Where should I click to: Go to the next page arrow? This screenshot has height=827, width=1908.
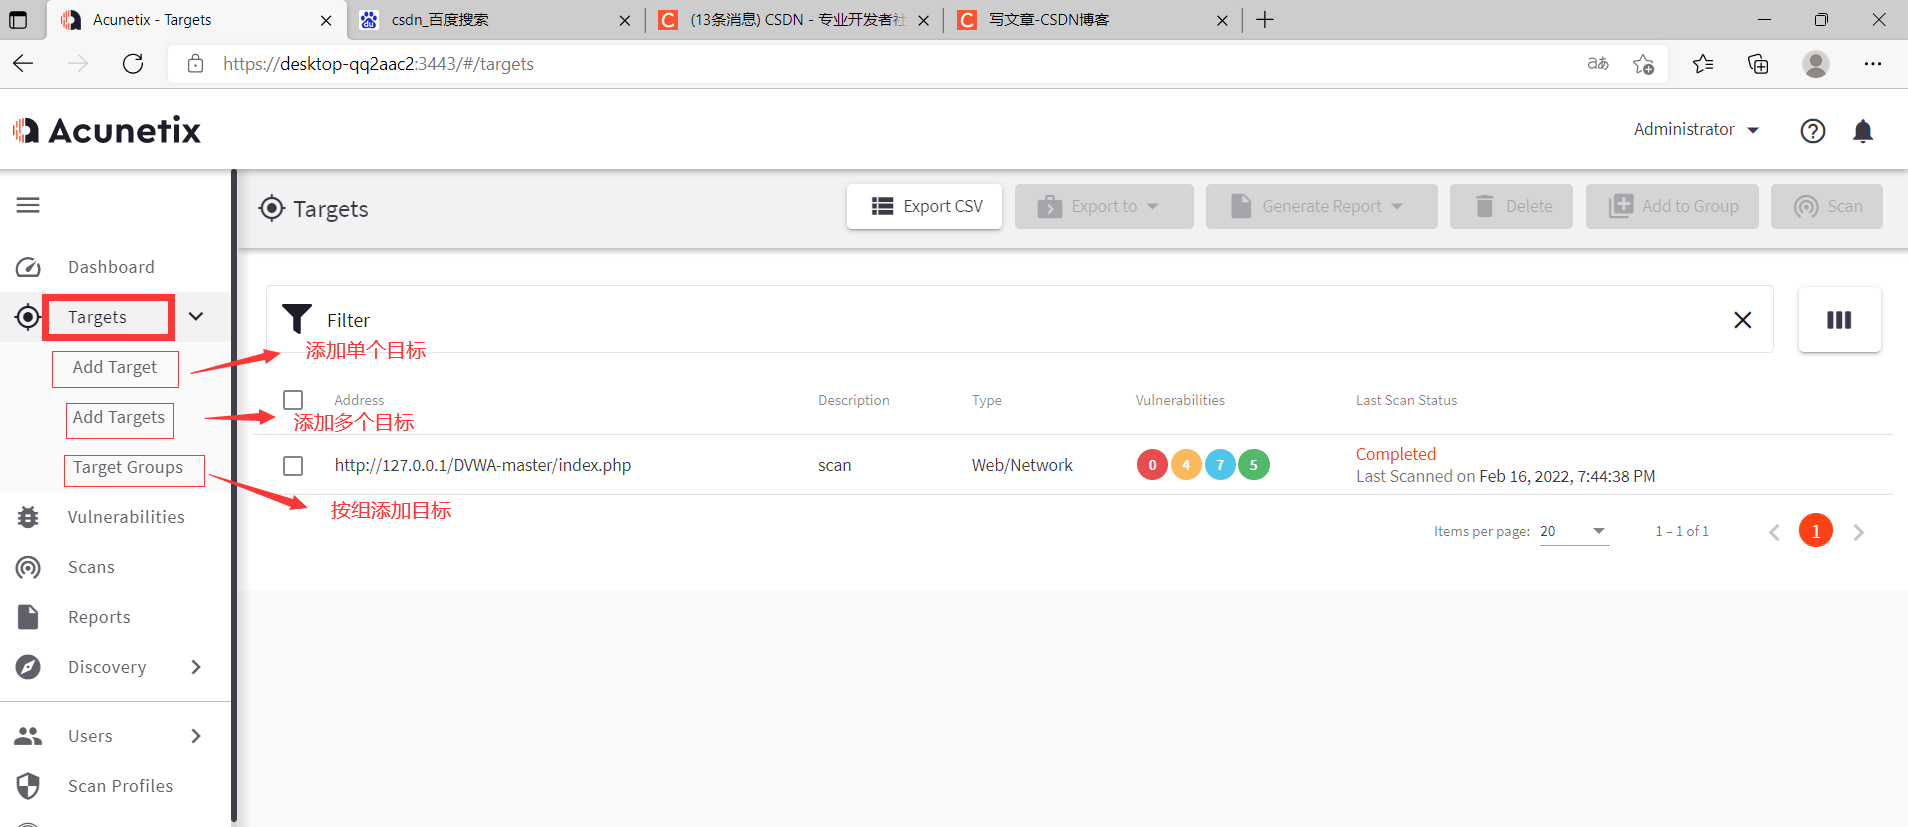(x=1859, y=532)
